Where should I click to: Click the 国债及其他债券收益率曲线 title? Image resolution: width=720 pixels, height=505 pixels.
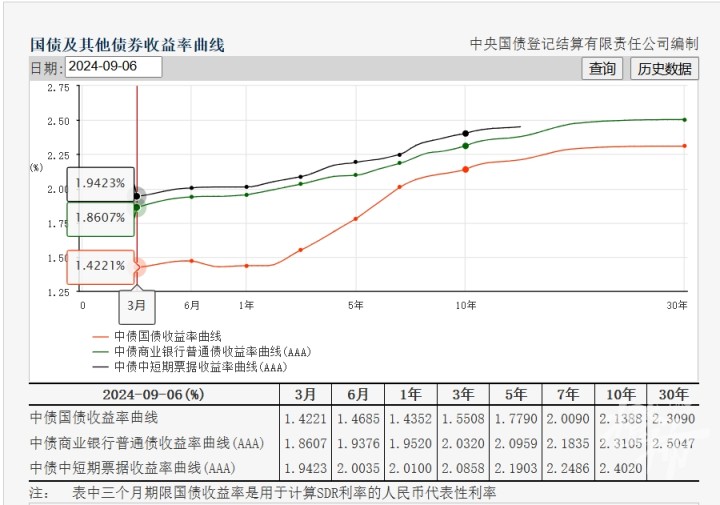127,45
